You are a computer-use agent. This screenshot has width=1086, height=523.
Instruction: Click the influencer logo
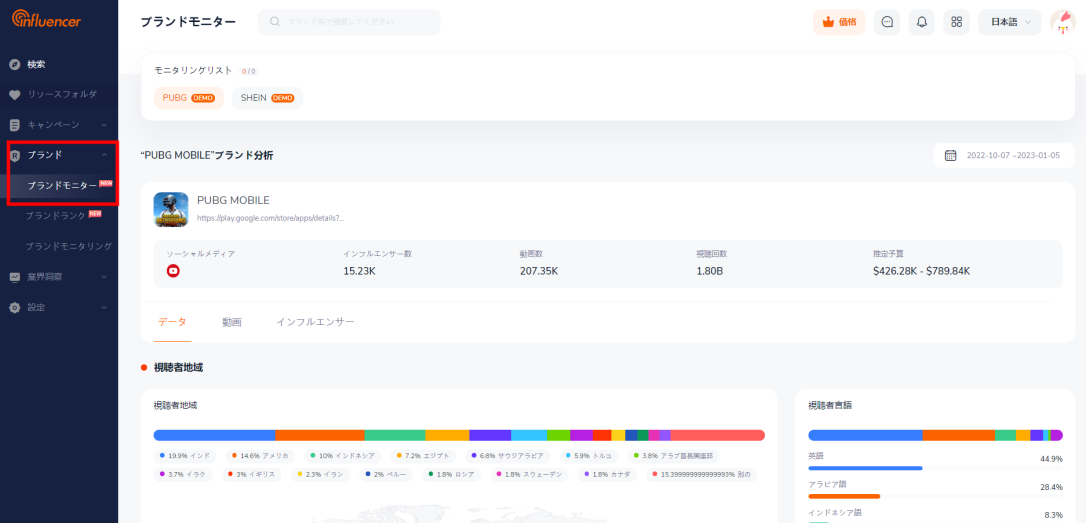[46, 19]
